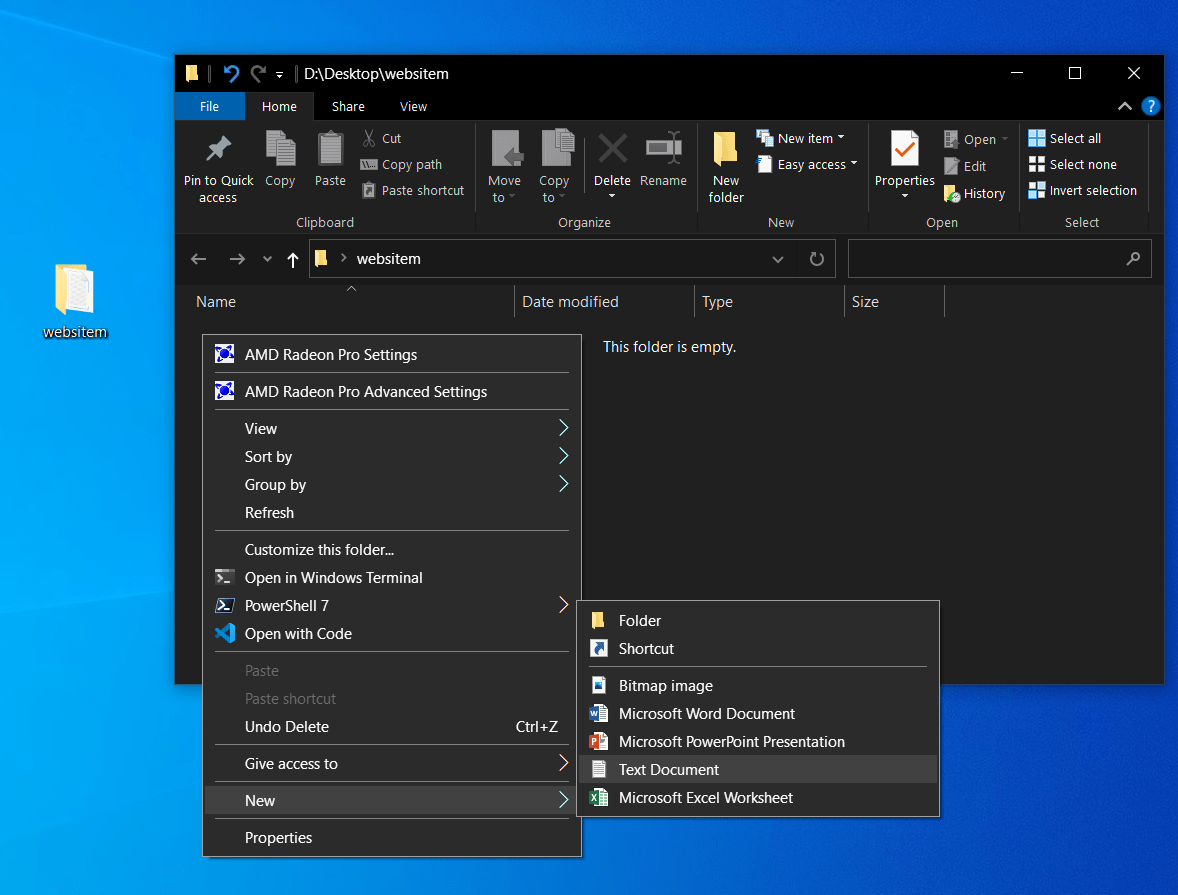Open the Quick Access Toolbar dropdown arrow

pos(279,74)
